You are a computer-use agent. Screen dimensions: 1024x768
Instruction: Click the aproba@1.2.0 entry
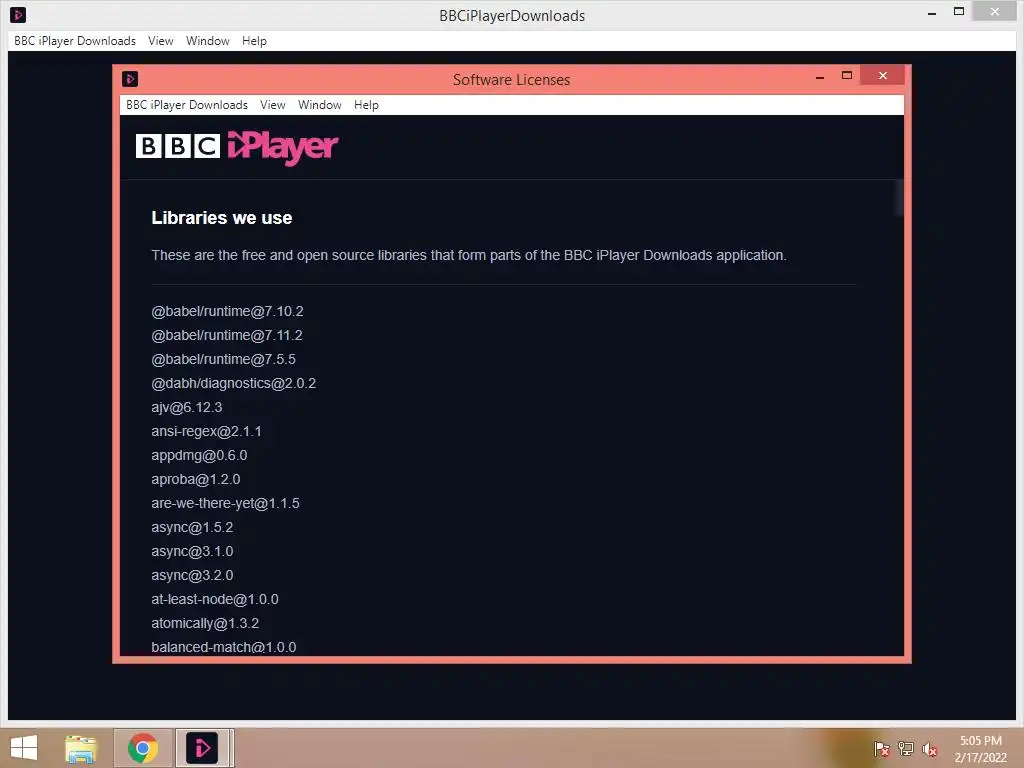coord(196,479)
